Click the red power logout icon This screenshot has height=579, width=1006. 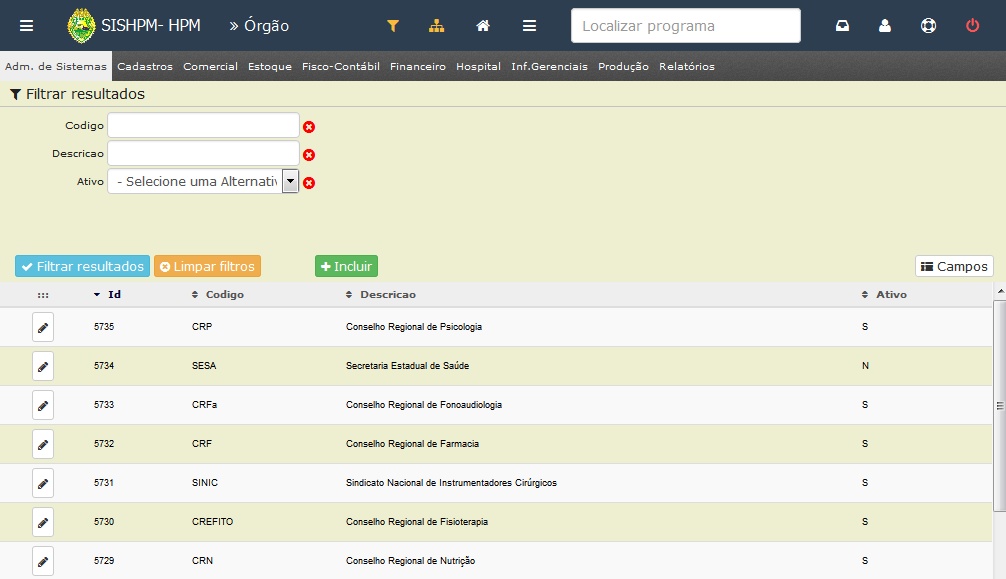[x=973, y=26]
